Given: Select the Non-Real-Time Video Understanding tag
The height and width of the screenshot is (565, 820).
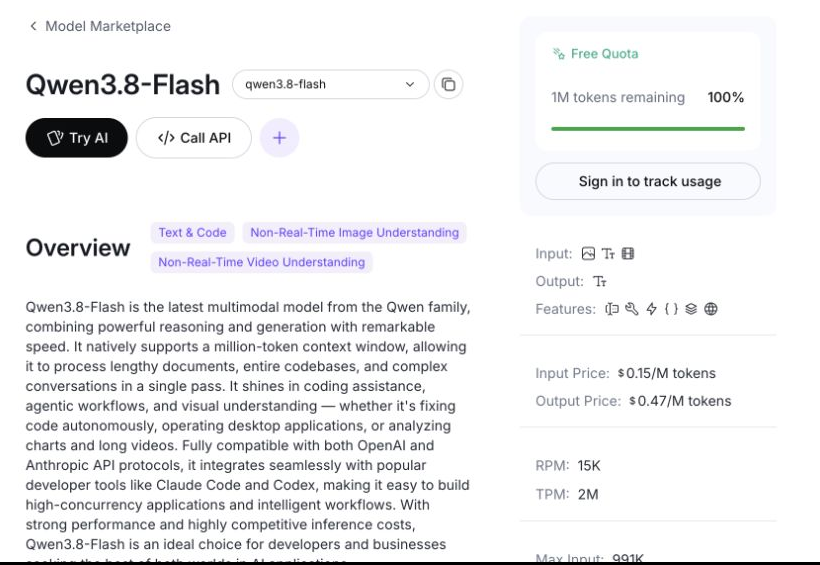Looking at the screenshot, I should [x=261, y=262].
